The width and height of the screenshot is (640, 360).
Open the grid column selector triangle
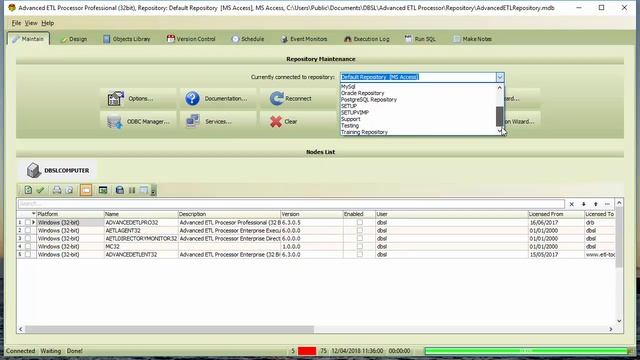[x=33, y=214]
